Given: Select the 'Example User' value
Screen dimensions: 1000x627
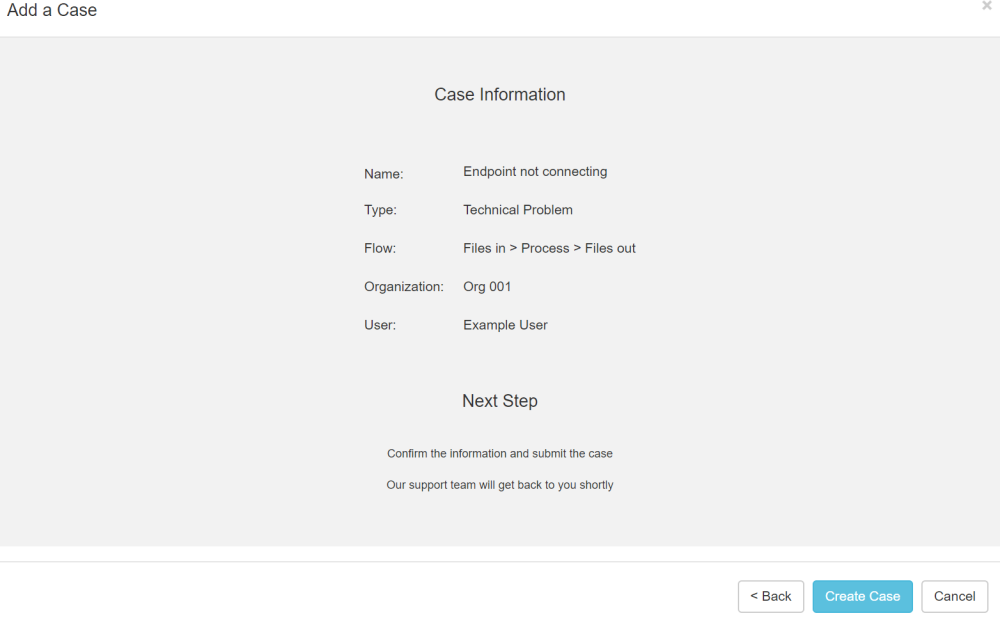Looking at the screenshot, I should tap(505, 325).
